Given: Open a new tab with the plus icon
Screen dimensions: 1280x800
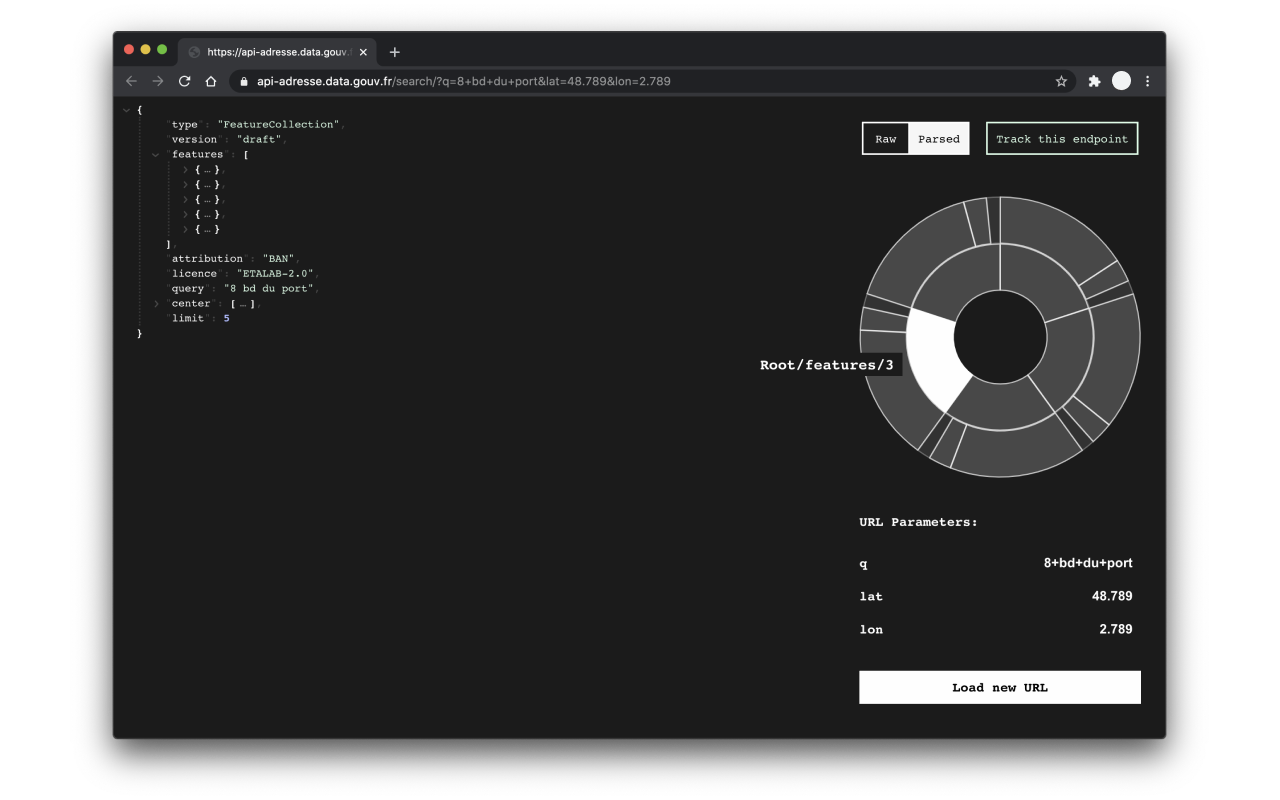Looking at the screenshot, I should (x=394, y=52).
